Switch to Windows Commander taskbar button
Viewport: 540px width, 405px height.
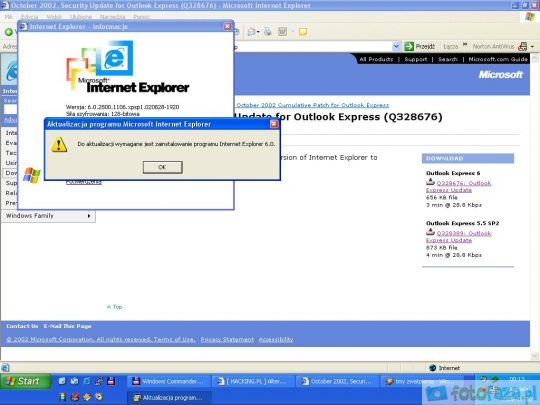(x=168, y=381)
